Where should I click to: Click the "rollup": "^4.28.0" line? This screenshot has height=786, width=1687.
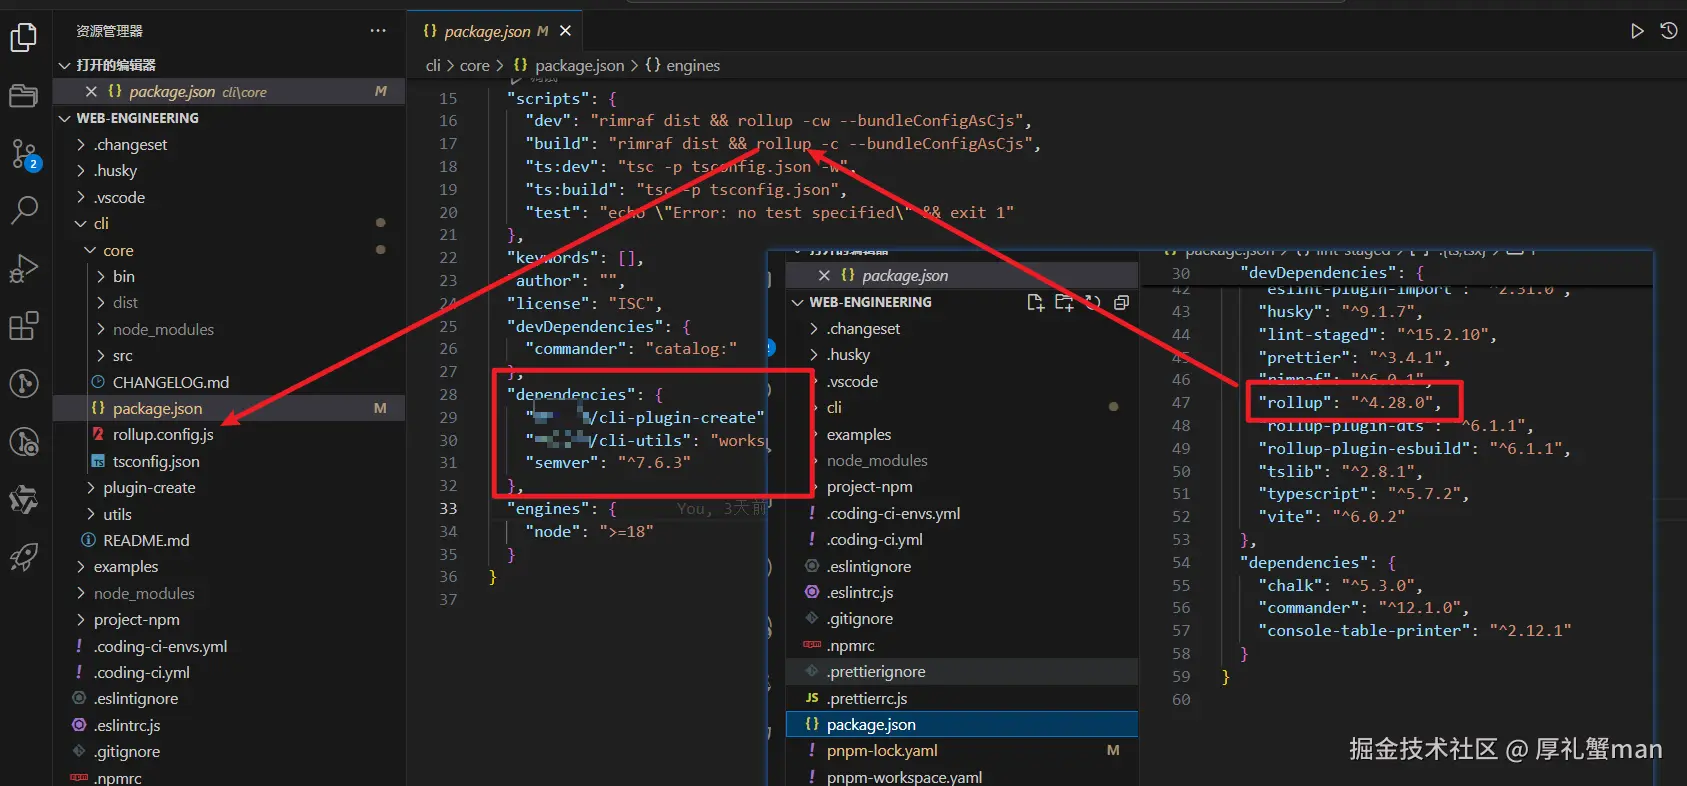click(x=1350, y=402)
